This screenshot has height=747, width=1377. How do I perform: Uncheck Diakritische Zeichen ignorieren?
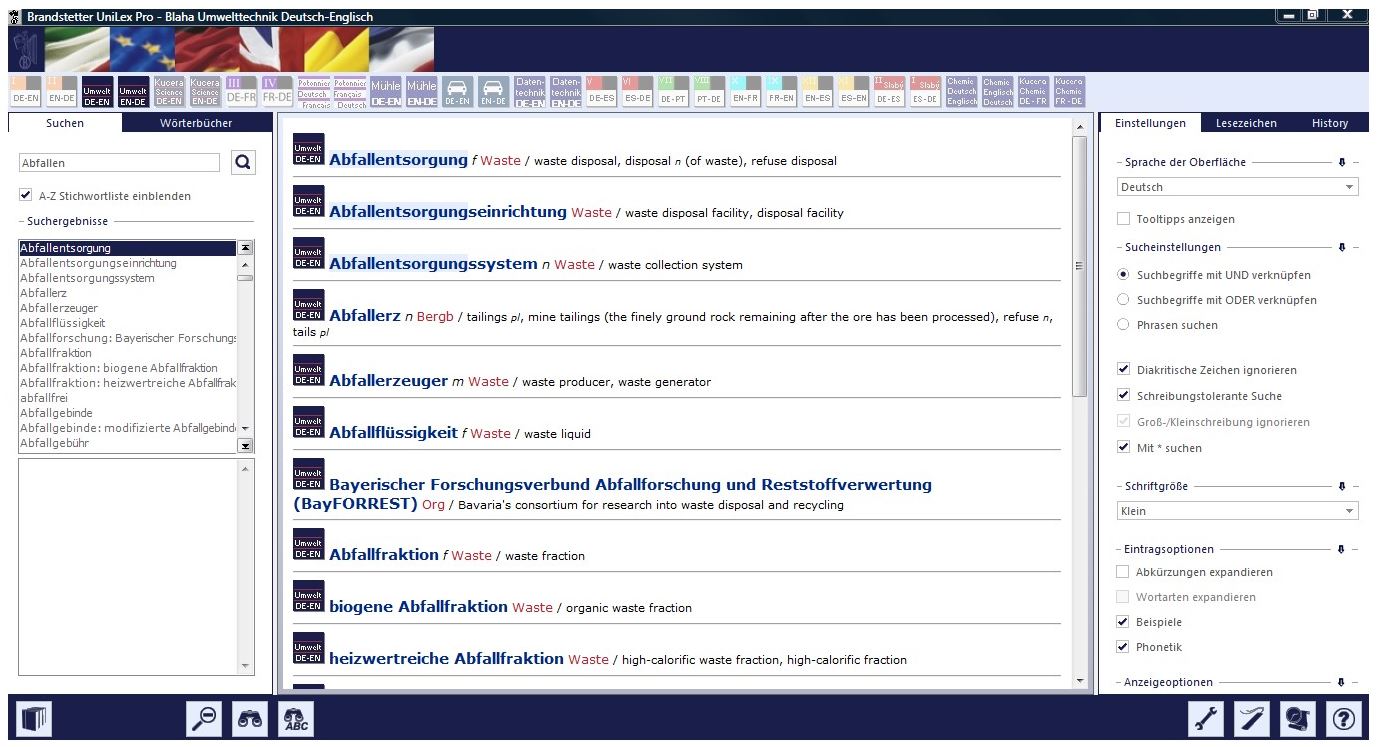(1123, 370)
